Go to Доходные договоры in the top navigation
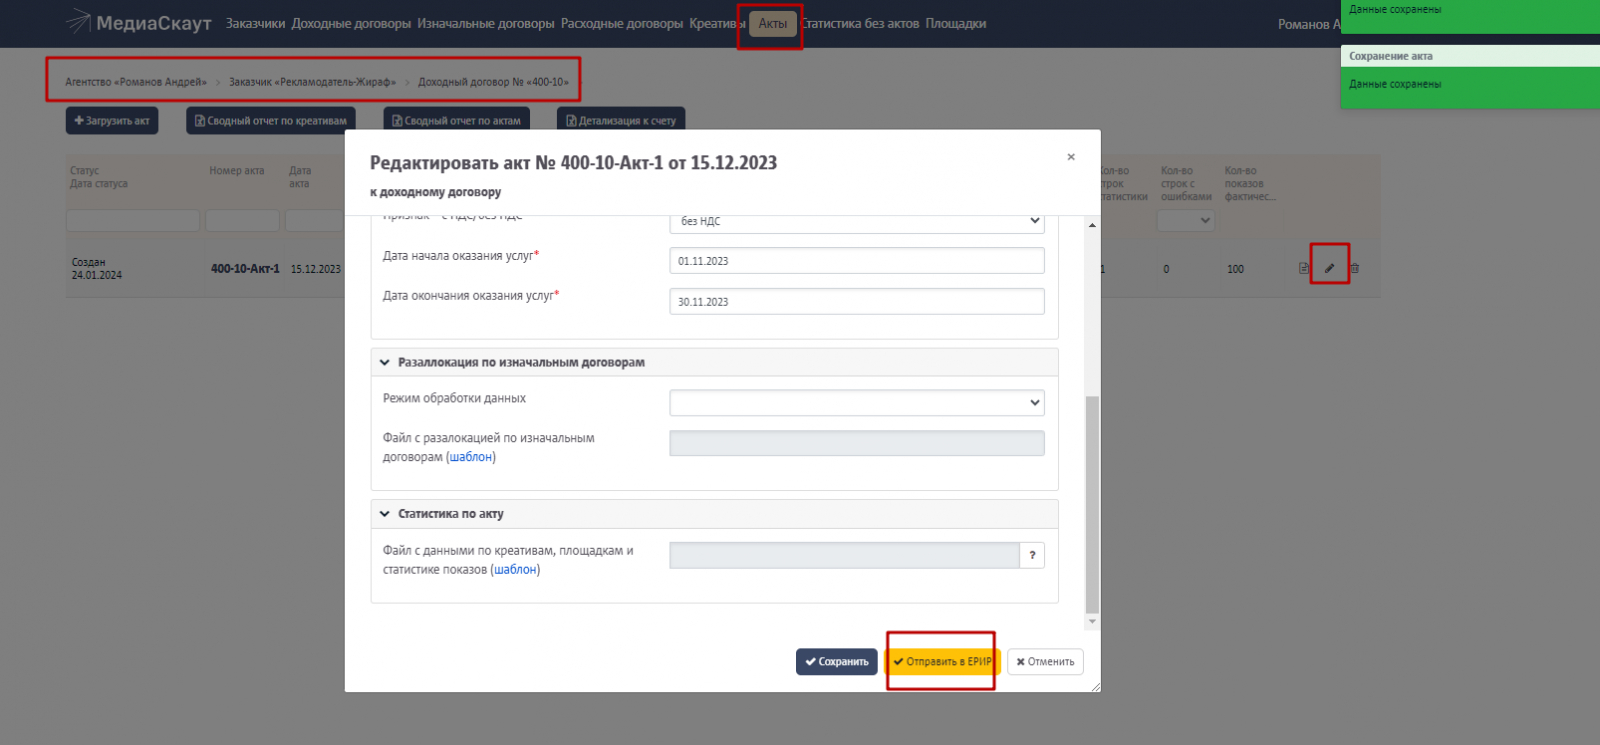The width and height of the screenshot is (1600, 745). tap(351, 23)
